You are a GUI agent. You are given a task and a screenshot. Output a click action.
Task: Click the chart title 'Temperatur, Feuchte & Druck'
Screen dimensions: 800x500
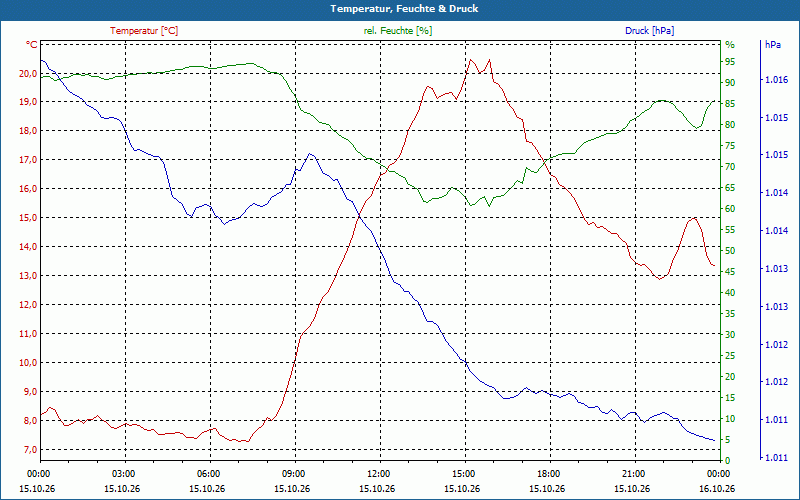pos(404,9)
